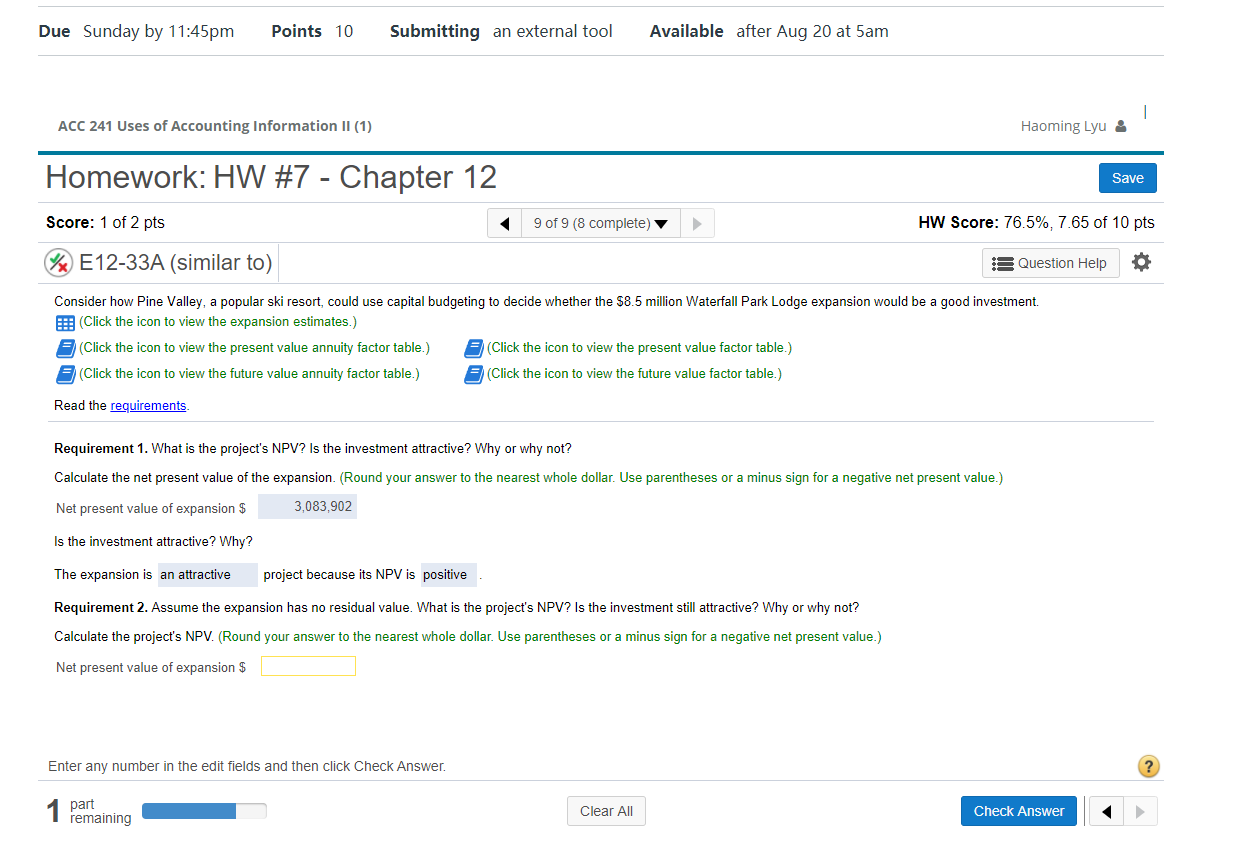Click the profile icon beside Haoming Lyu
Viewport: 1254px width, 846px height.
[x=1121, y=126]
